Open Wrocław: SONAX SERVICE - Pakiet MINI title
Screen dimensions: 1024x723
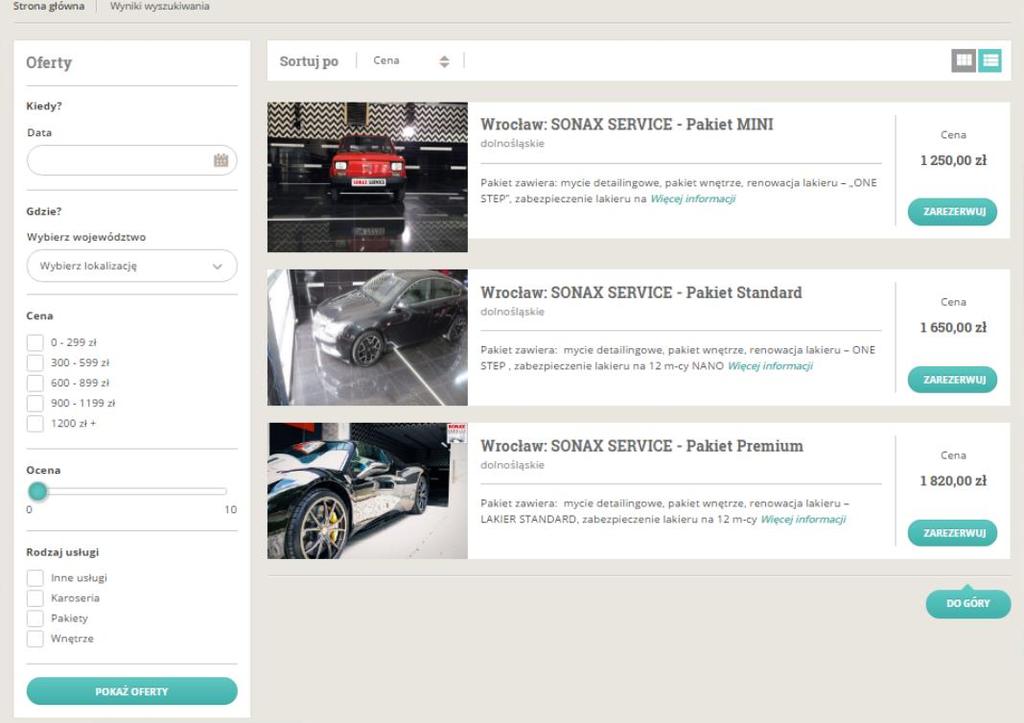(x=627, y=124)
